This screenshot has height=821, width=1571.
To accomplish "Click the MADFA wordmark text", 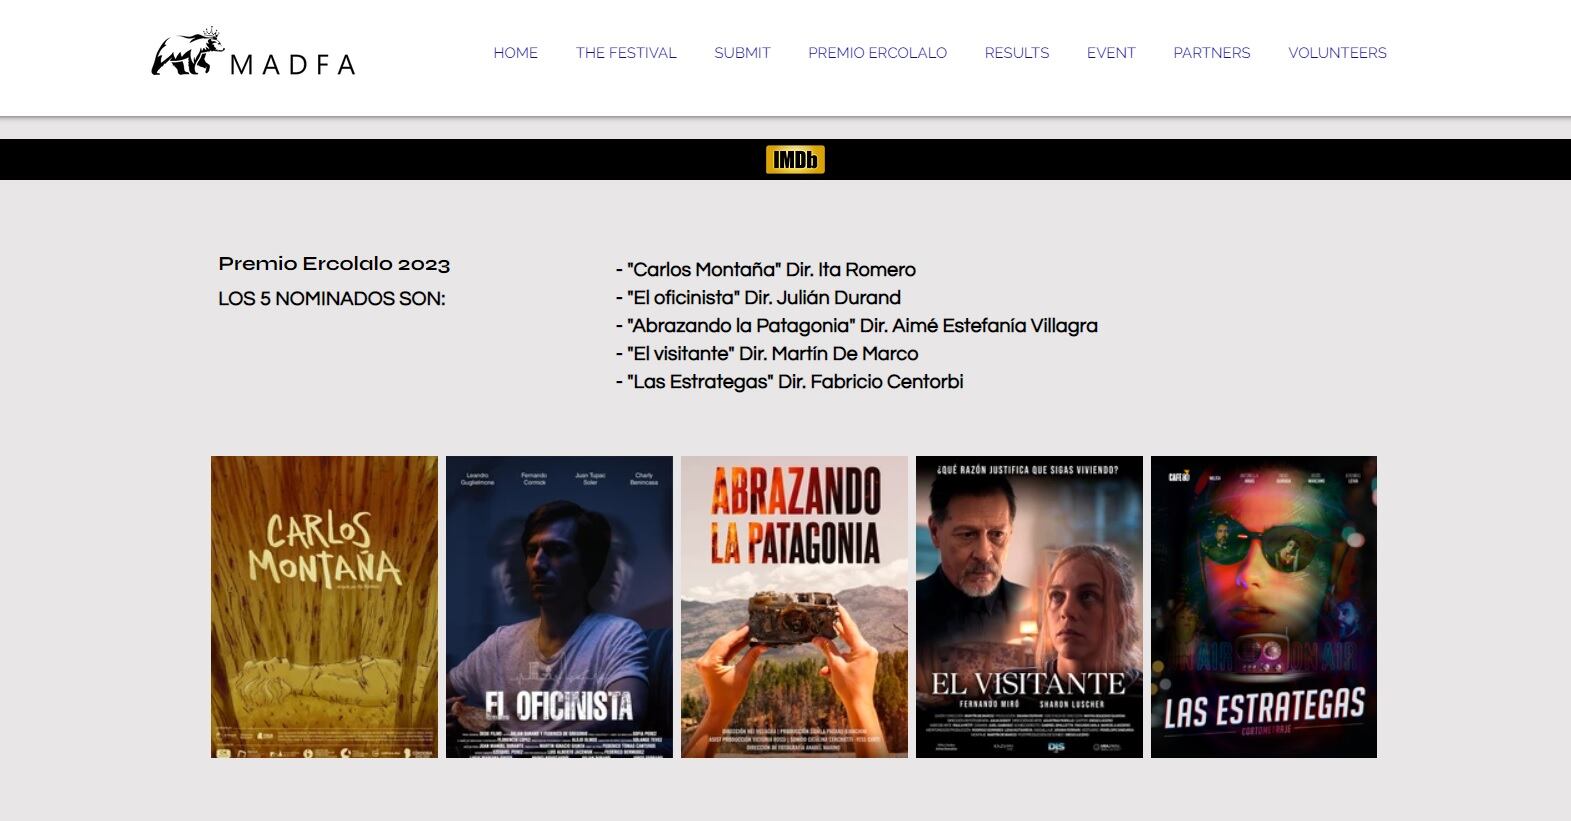I will point(293,65).
